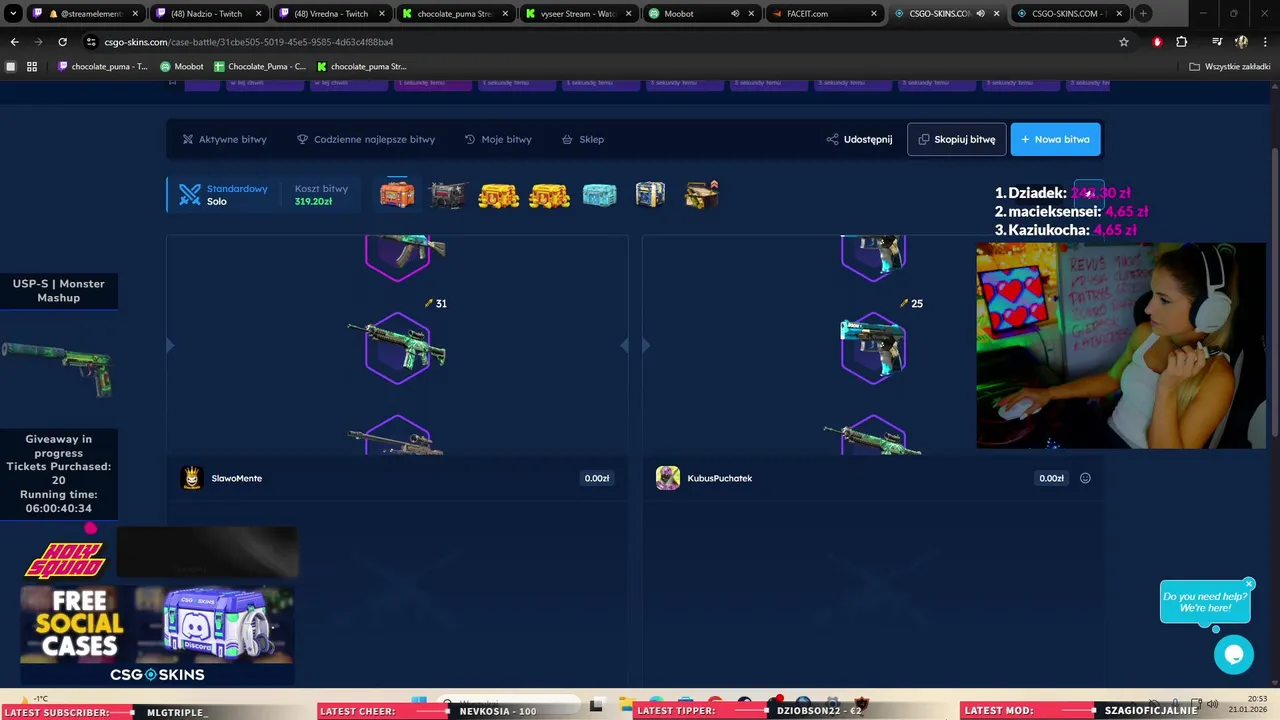Click the first gold coin case
This screenshot has width=1280, height=720.
pos(498,194)
